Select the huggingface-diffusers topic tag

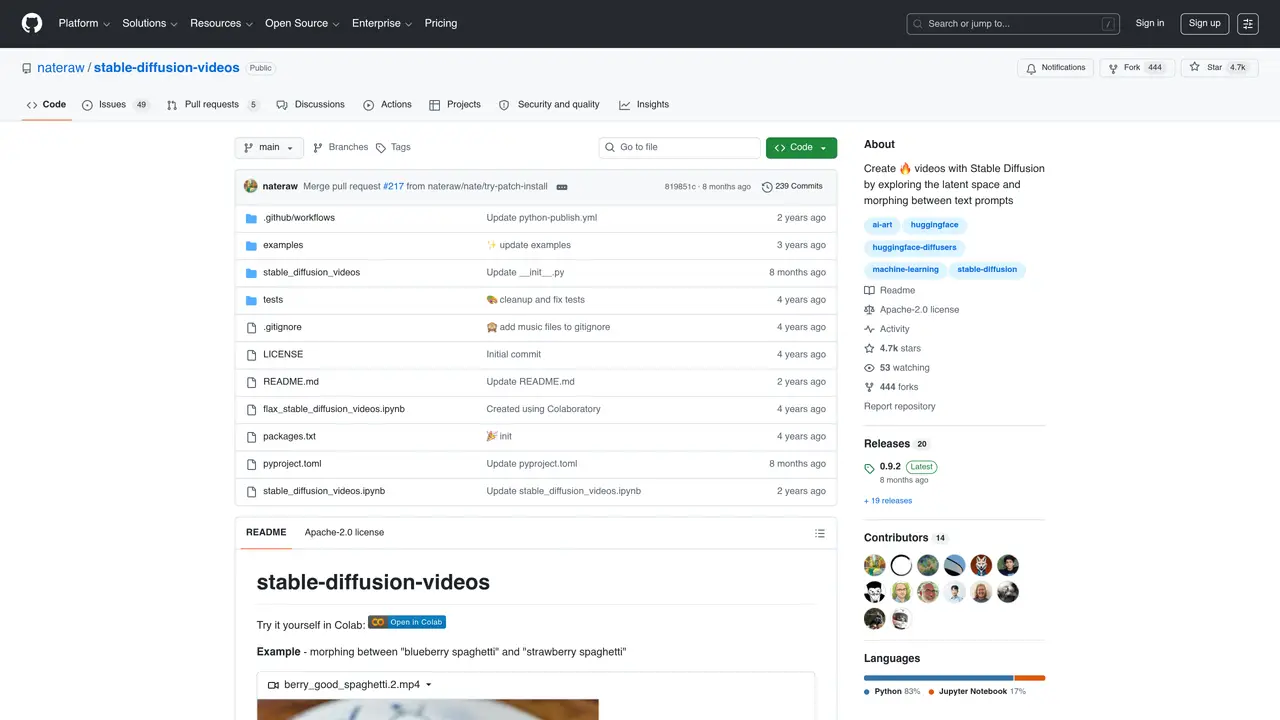[x=914, y=247]
